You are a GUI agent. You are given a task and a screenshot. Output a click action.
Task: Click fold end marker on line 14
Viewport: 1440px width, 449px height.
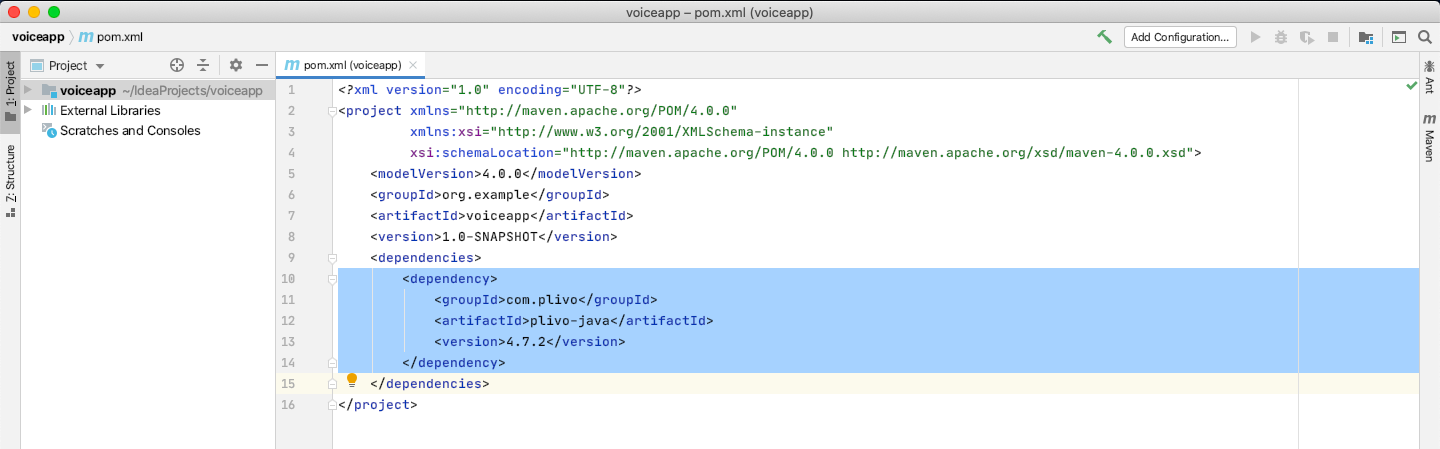coord(332,363)
